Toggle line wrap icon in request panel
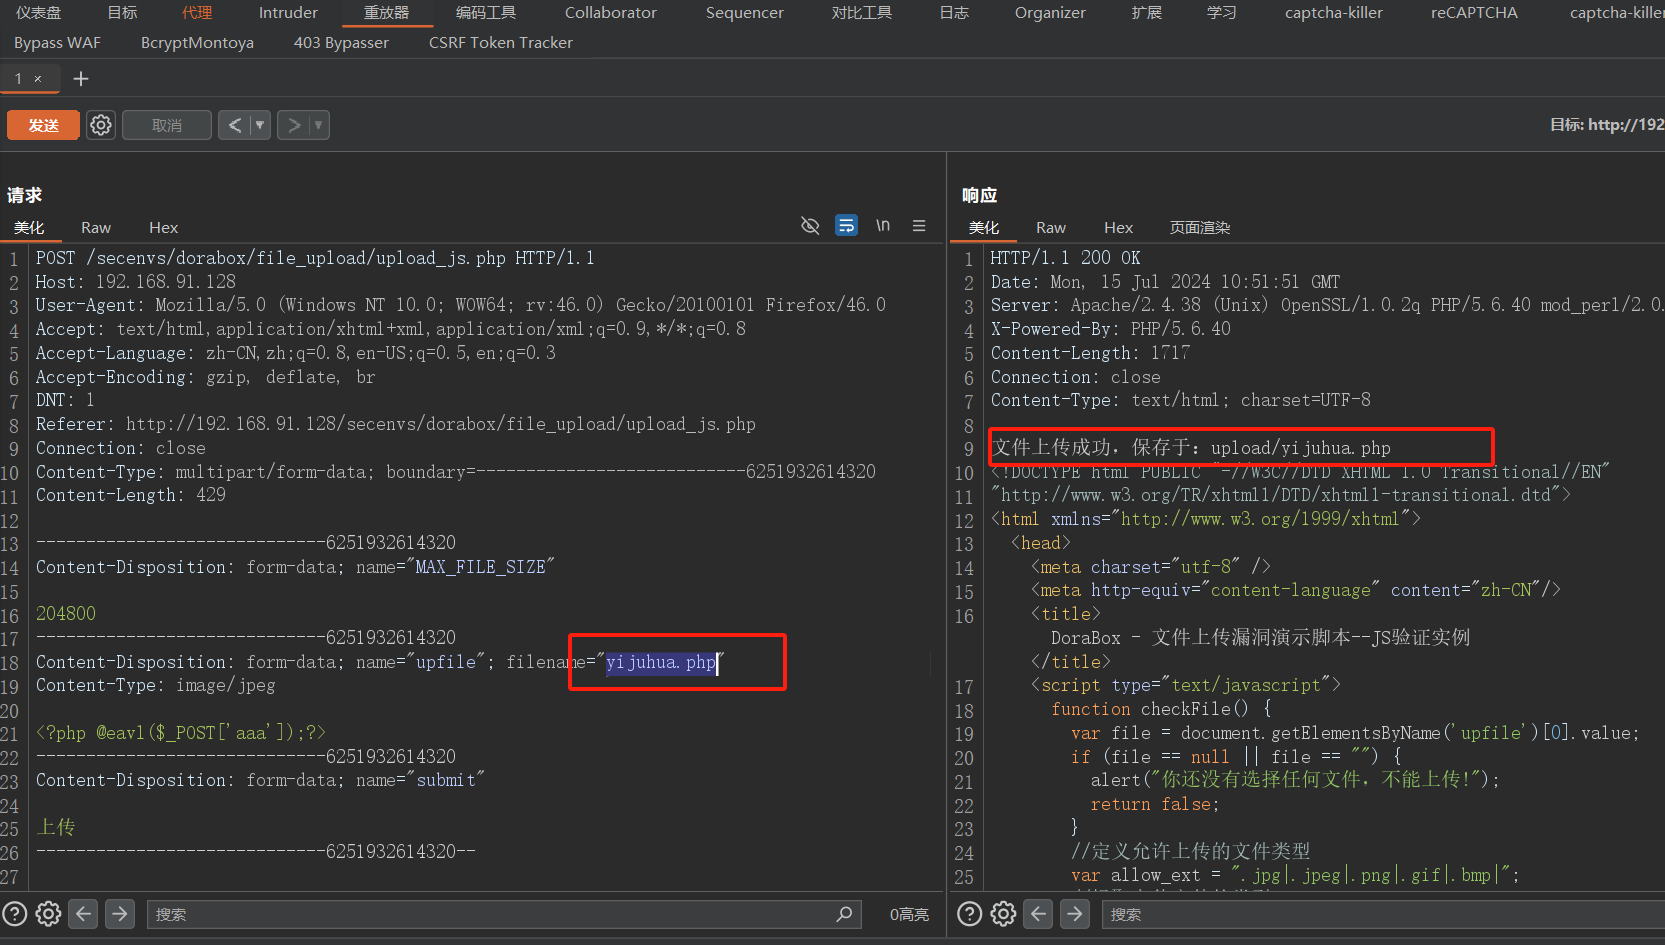This screenshot has height=945, width=1665. point(846,225)
